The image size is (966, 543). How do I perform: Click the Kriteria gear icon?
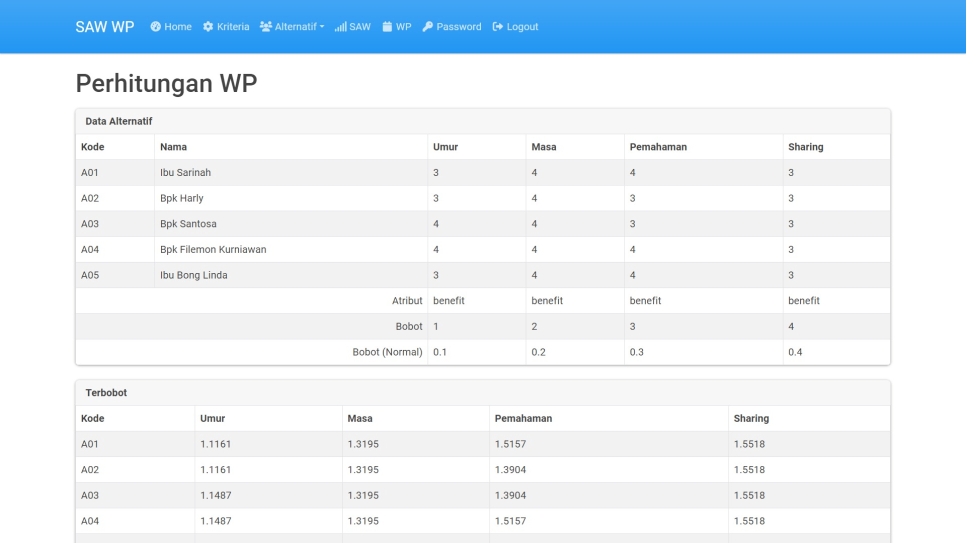[208, 27]
